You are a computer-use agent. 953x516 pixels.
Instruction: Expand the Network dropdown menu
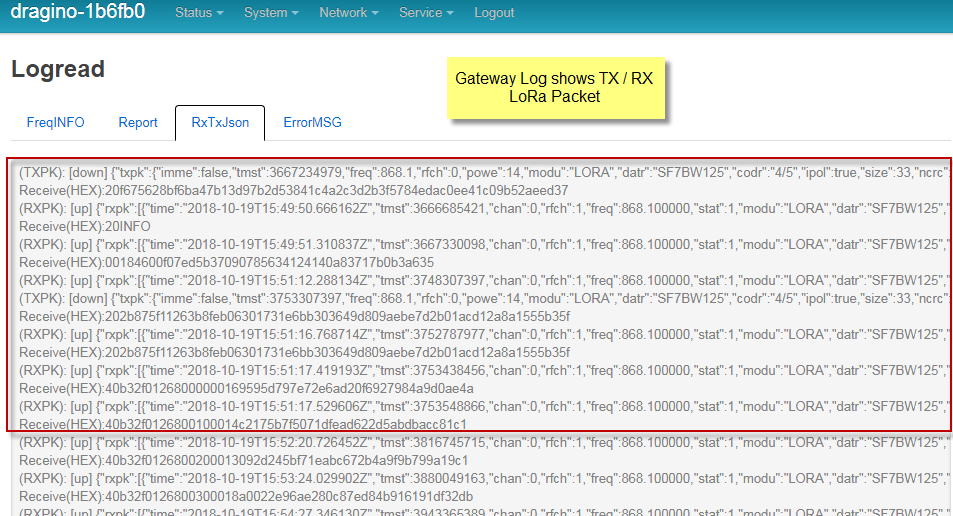(x=349, y=12)
